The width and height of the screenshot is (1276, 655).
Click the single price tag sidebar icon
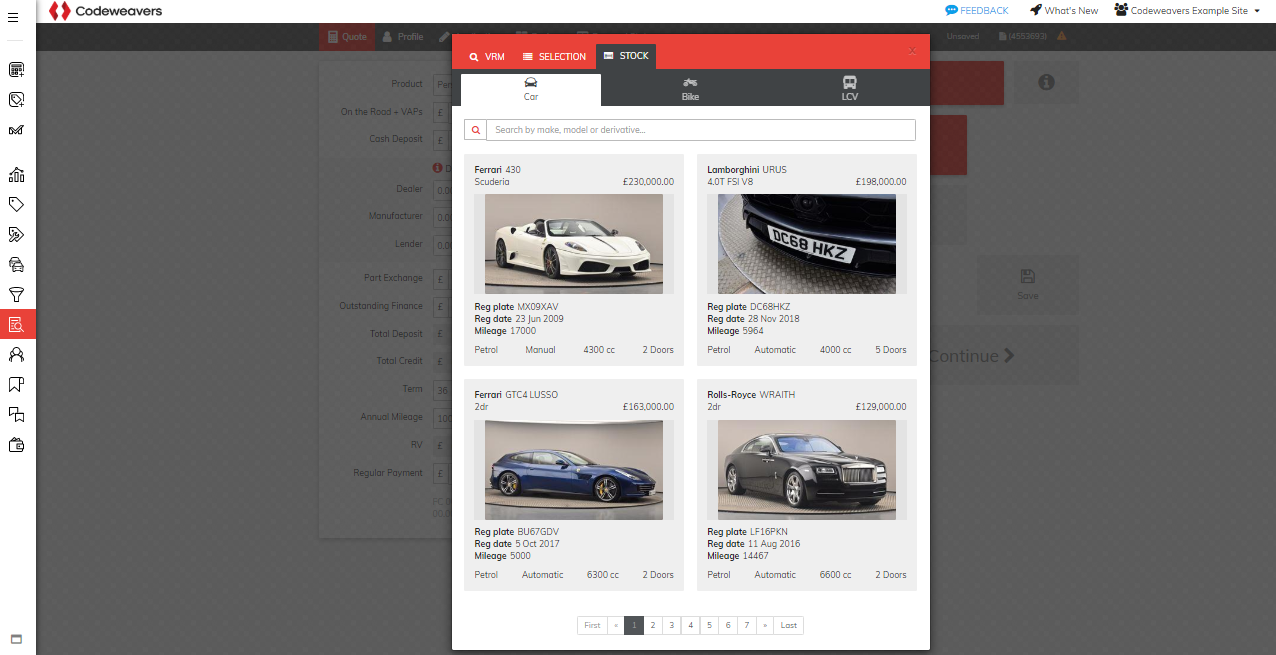(16, 205)
